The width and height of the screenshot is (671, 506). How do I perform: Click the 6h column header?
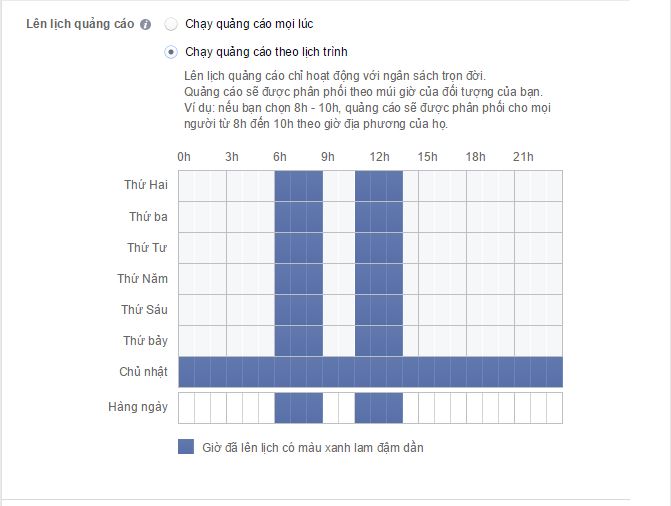click(280, 157)
